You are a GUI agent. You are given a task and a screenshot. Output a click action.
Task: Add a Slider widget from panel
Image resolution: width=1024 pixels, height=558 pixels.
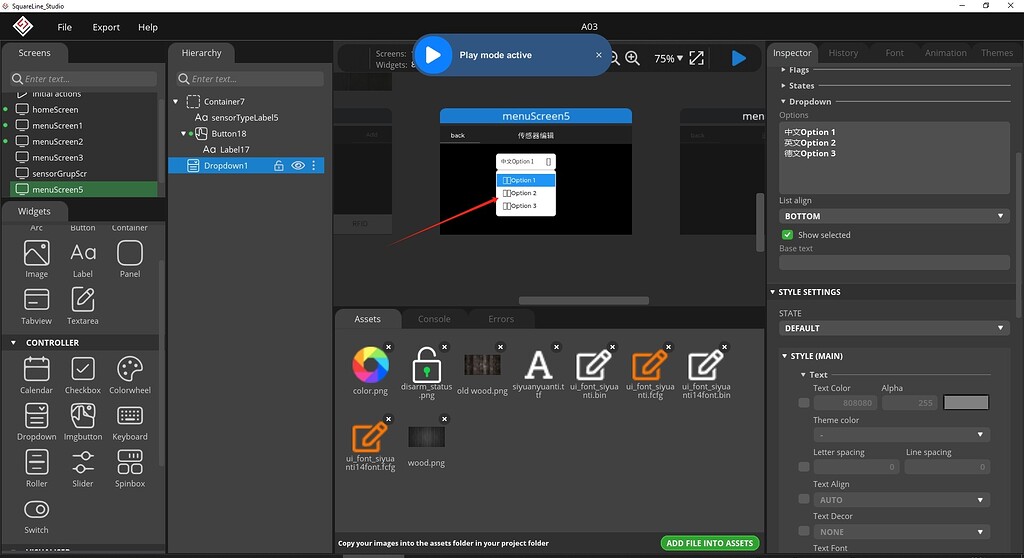(83, 462)
